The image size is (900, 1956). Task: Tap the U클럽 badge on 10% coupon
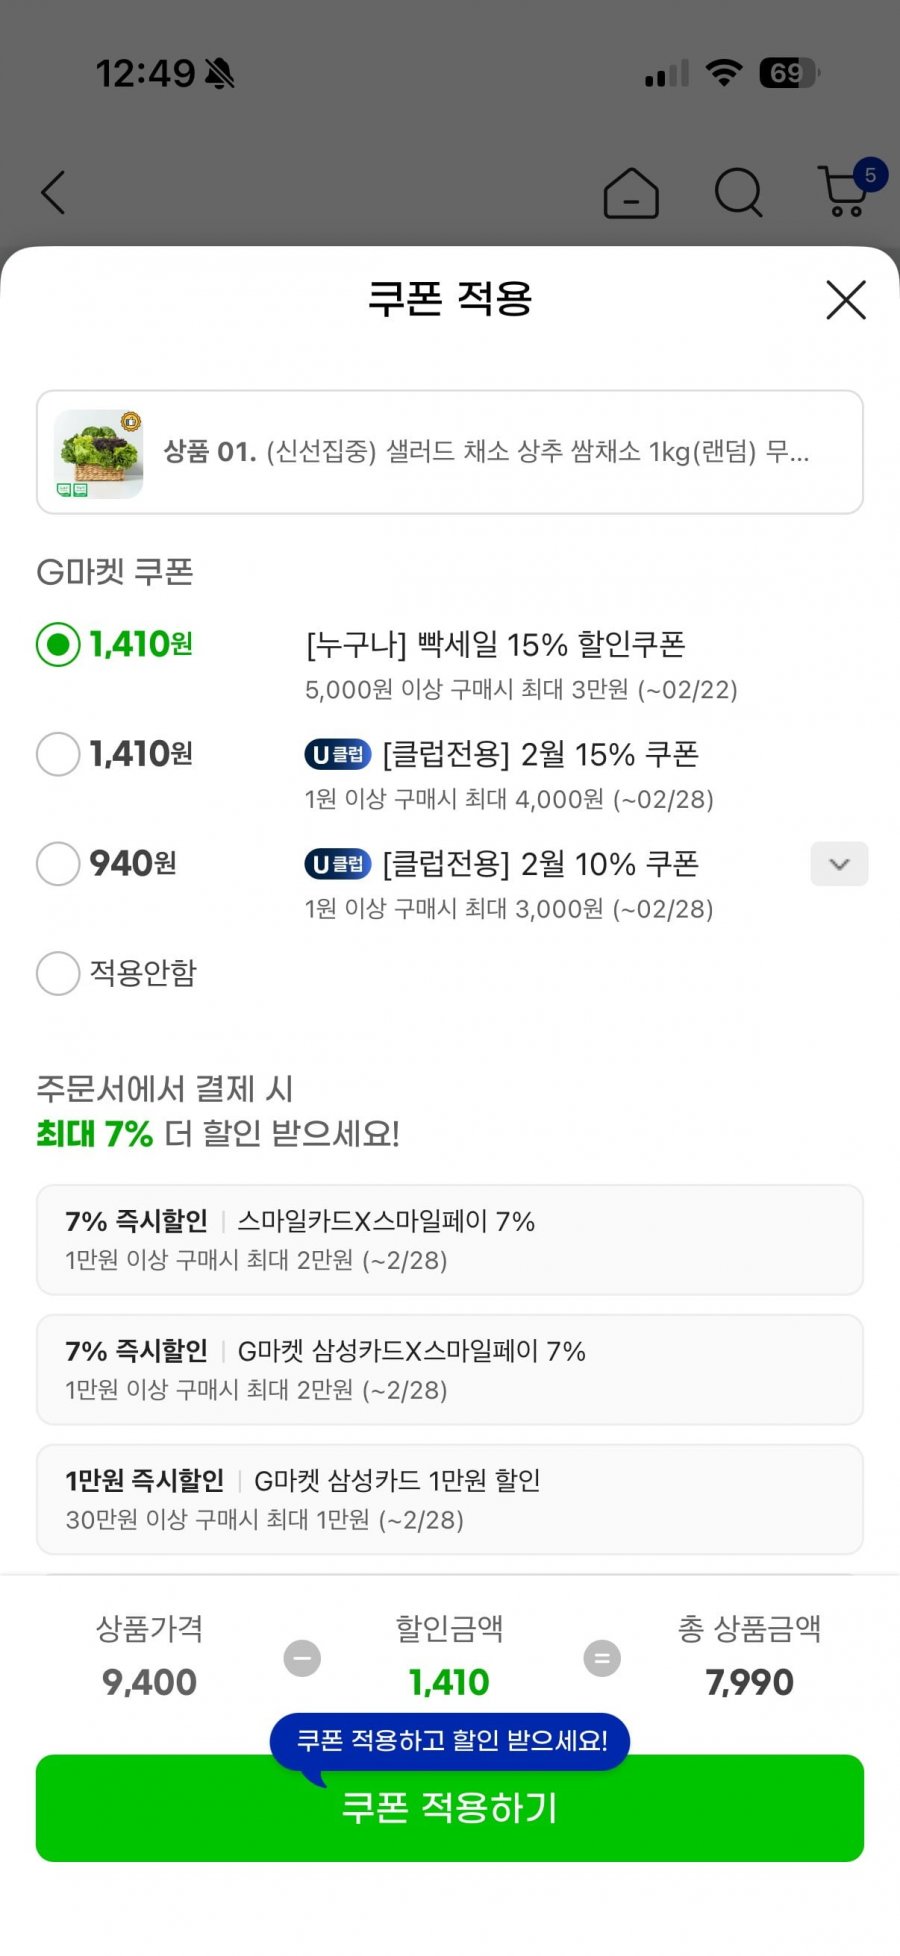(x=337, y=864)
